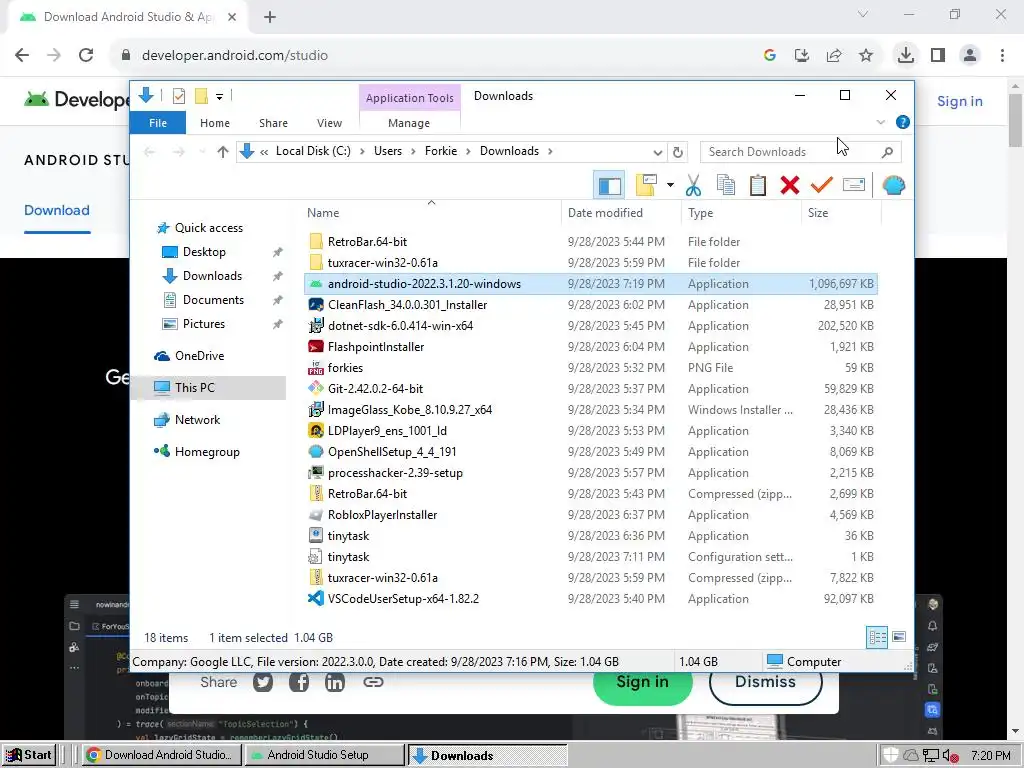The image size is (1024, 768).
Task: Switch to Android Studio Setup taskbar item
Action: pyautogui.click(x=325, y=755)
